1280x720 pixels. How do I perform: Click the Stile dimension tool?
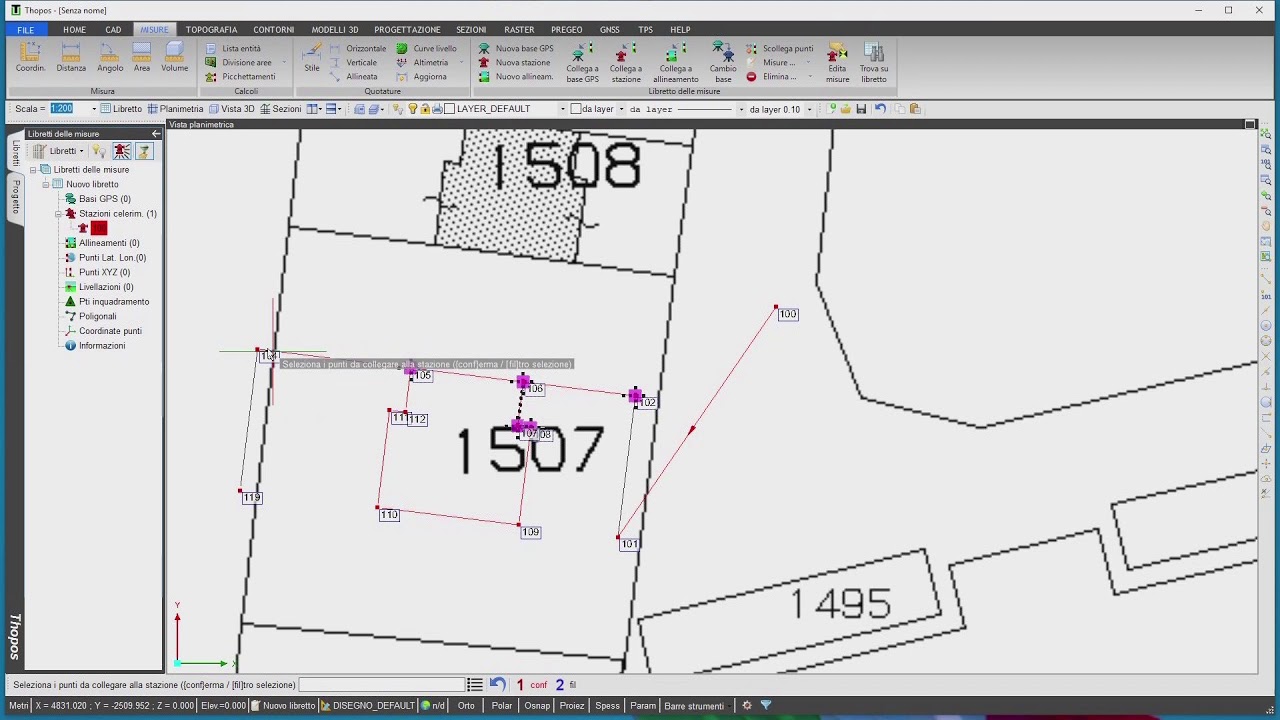pos(312,57)
